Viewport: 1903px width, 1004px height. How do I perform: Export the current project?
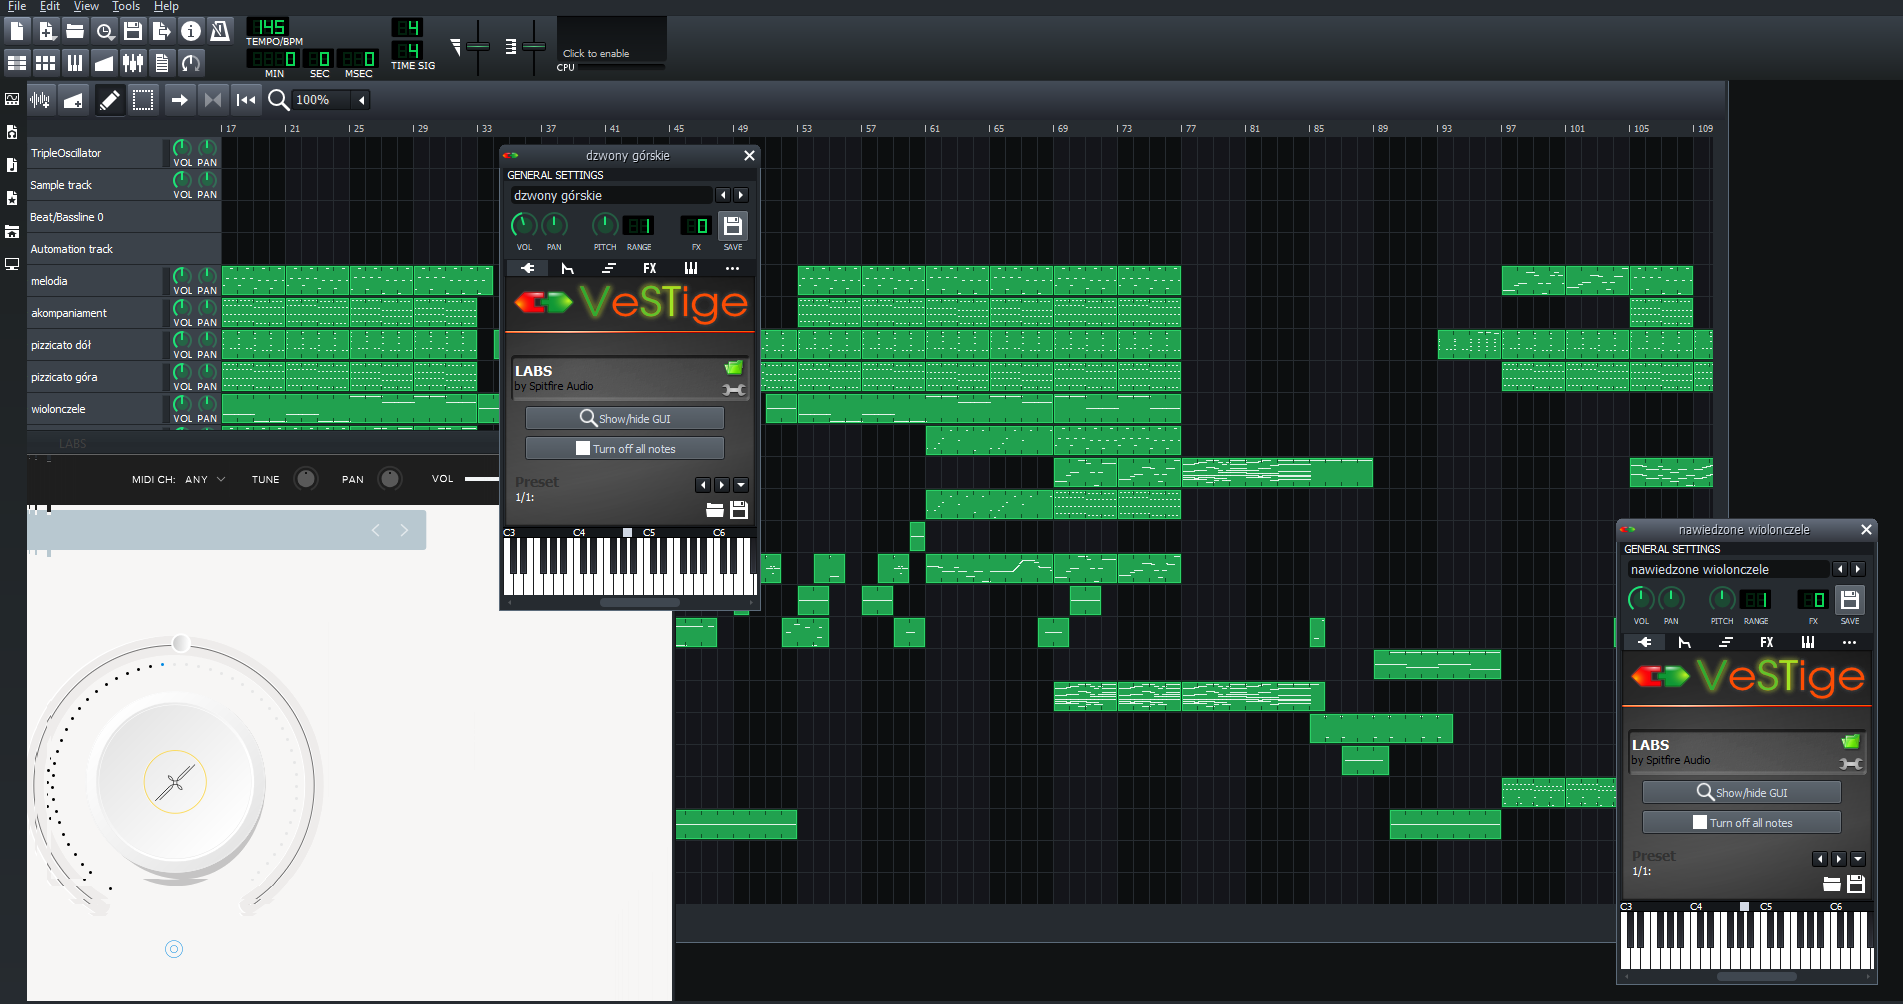161,32
